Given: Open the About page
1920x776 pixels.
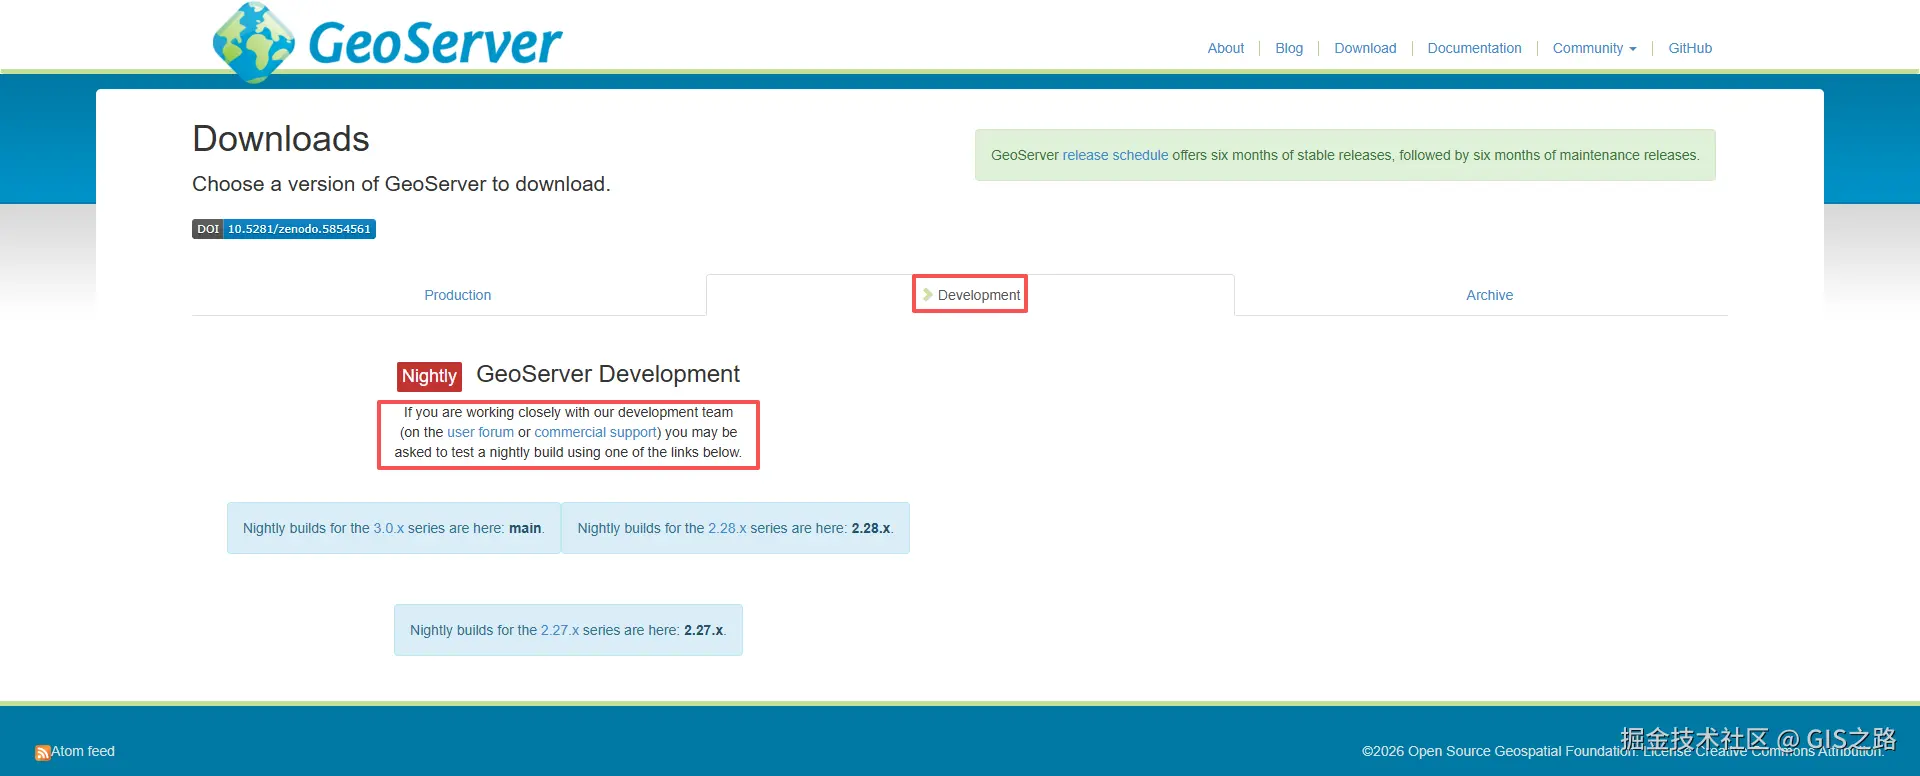Looking at the screenshot, I should [x=1225, y=48].
